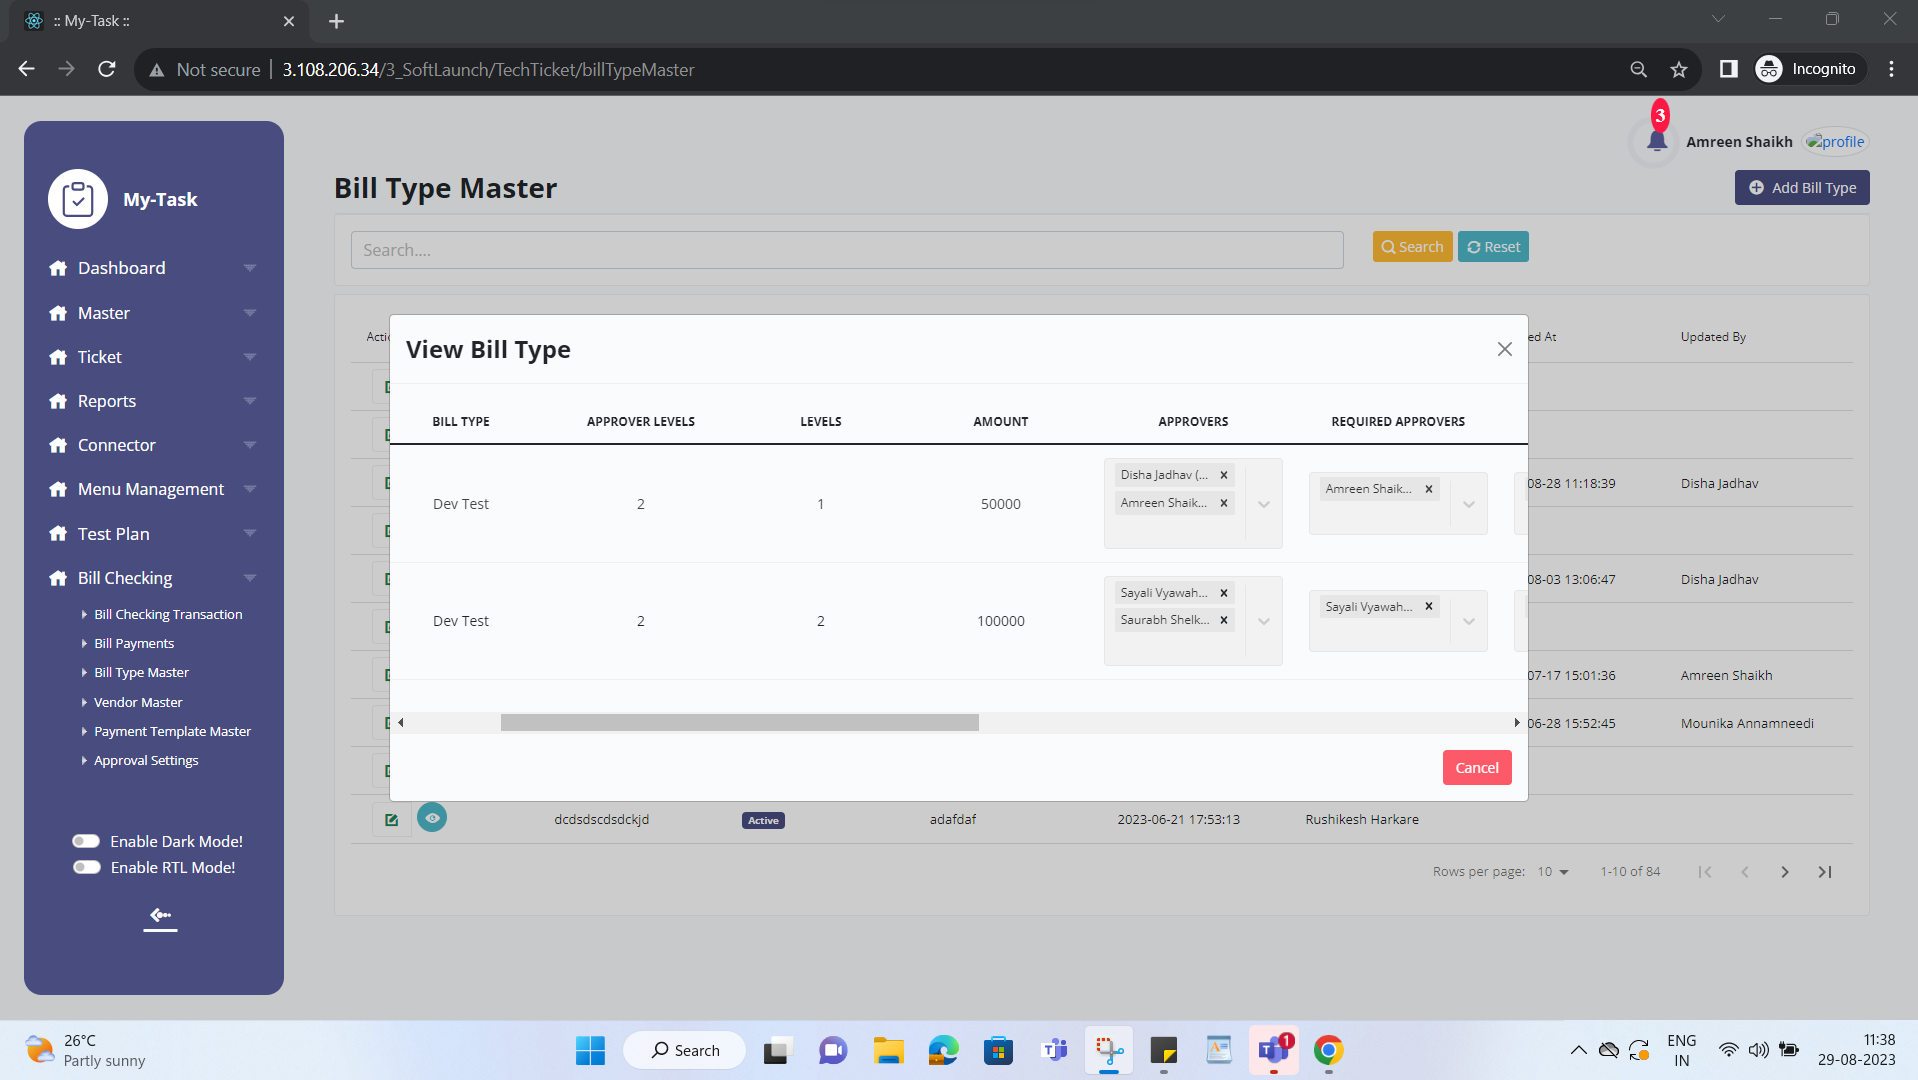
Task: Click the orange Search button
Action: (x=1412, y=247)
